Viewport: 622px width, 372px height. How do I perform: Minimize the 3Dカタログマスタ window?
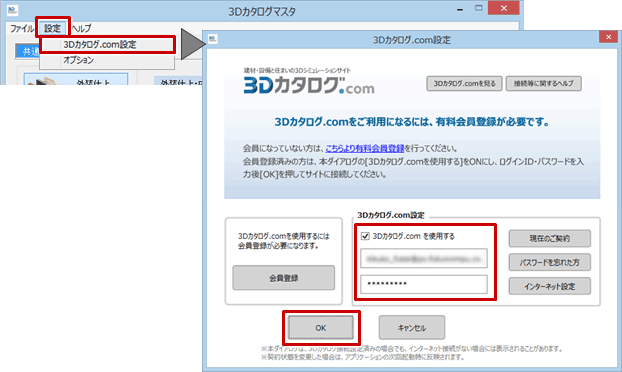pyautogui.click(x=460, y=9)
